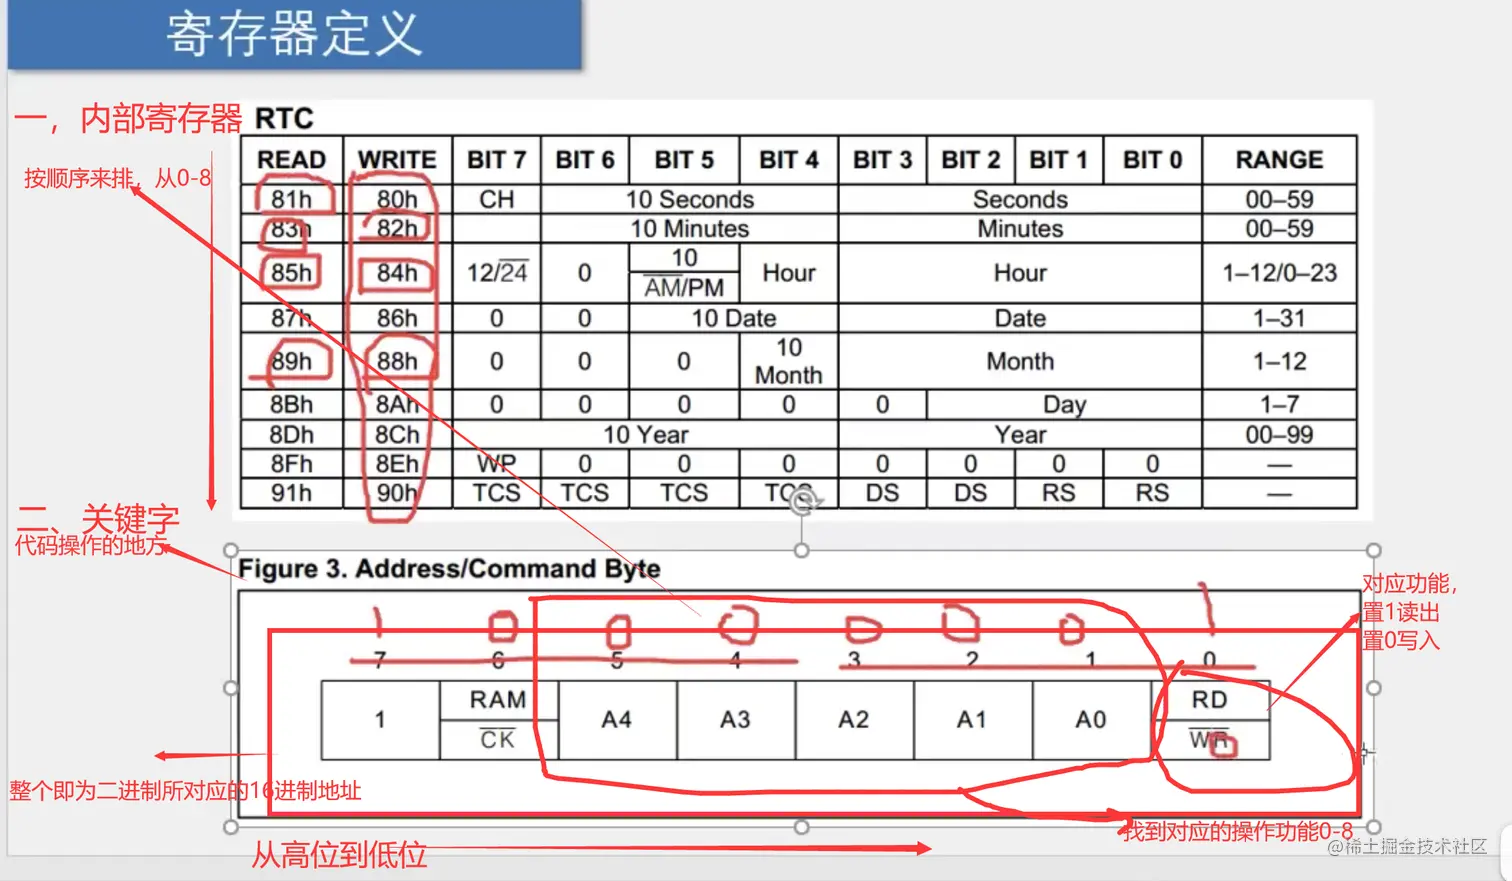Image resolution: width=1512 pixels, height=881 pixels.
Task: Click the 91h read address cell
Action: (x=291, y=493)
